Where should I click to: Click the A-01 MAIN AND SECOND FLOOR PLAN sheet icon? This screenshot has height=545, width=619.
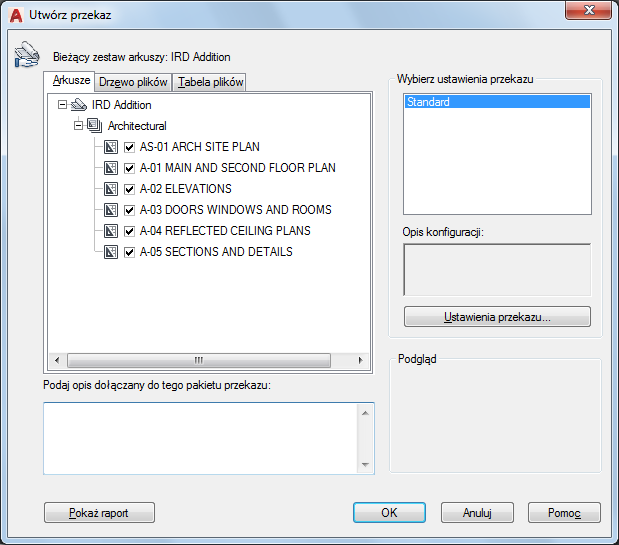click(111, 168)
